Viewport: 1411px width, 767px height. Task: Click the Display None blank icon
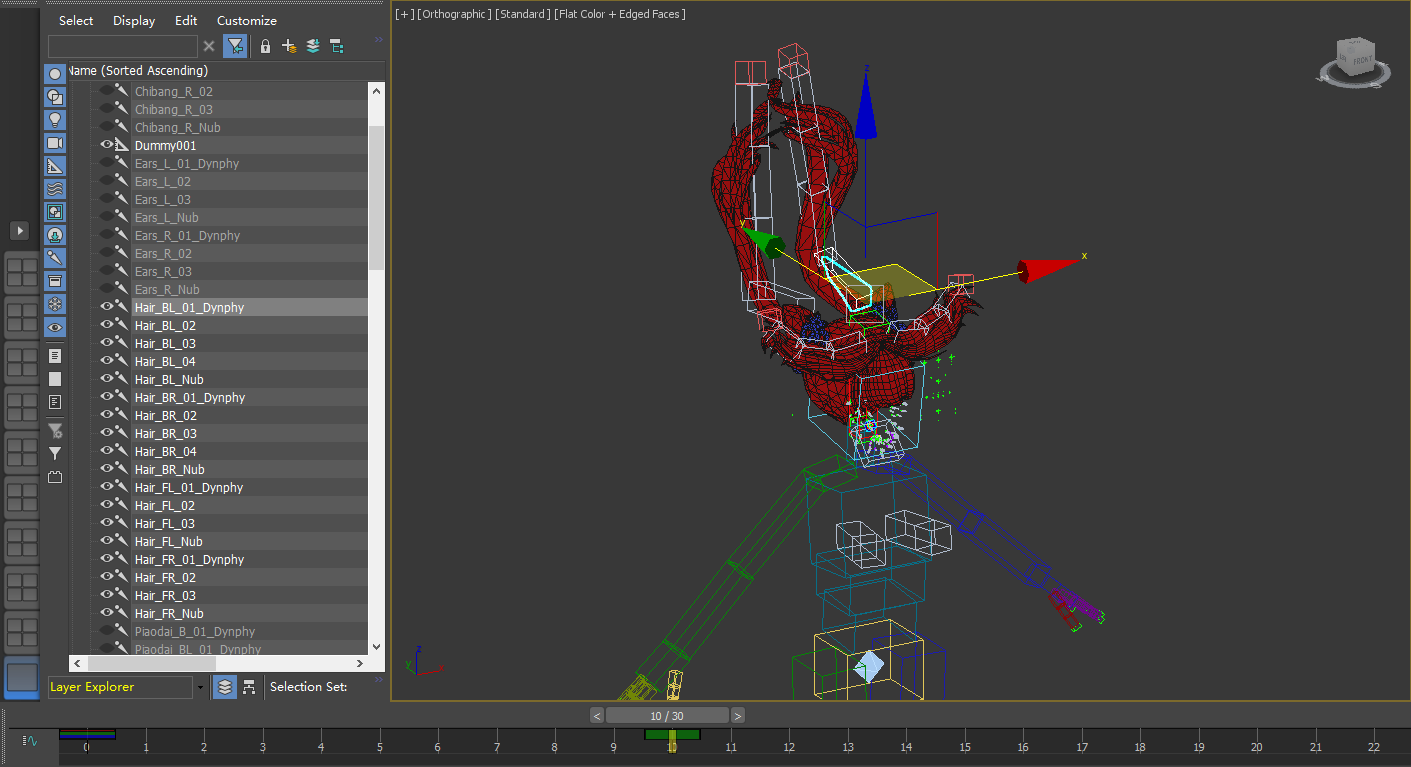55,379
